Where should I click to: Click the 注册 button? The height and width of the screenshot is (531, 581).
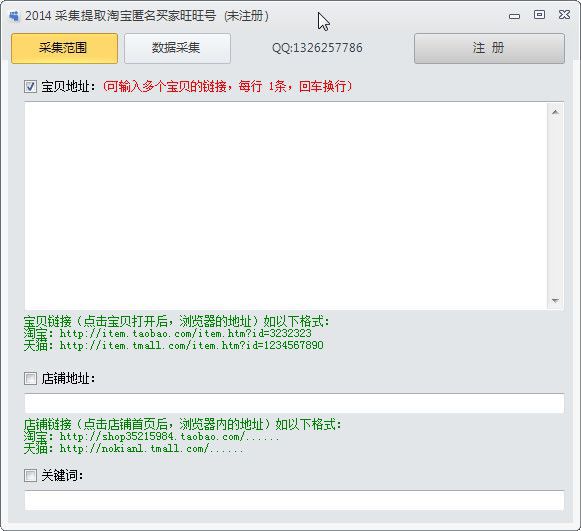coord(489,49)
